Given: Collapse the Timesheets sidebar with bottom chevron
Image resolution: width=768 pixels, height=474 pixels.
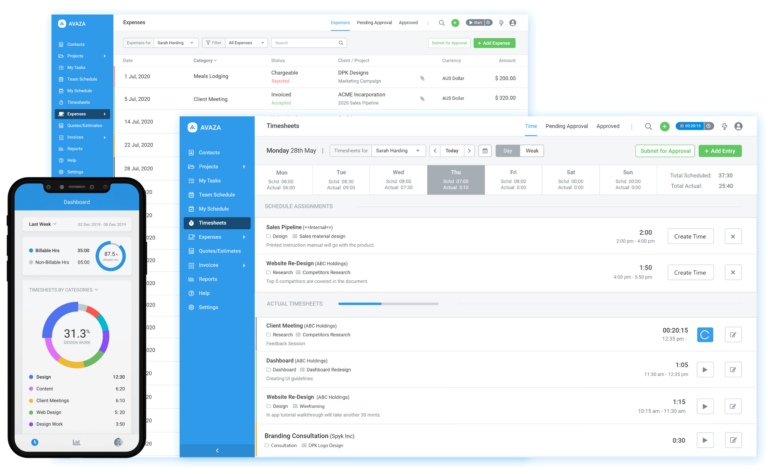Looking at the screenshot, I should coord(217,450).
